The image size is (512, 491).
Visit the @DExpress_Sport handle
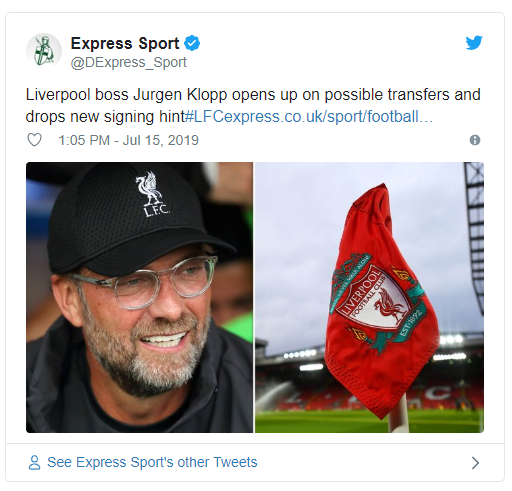coord(129,62)
